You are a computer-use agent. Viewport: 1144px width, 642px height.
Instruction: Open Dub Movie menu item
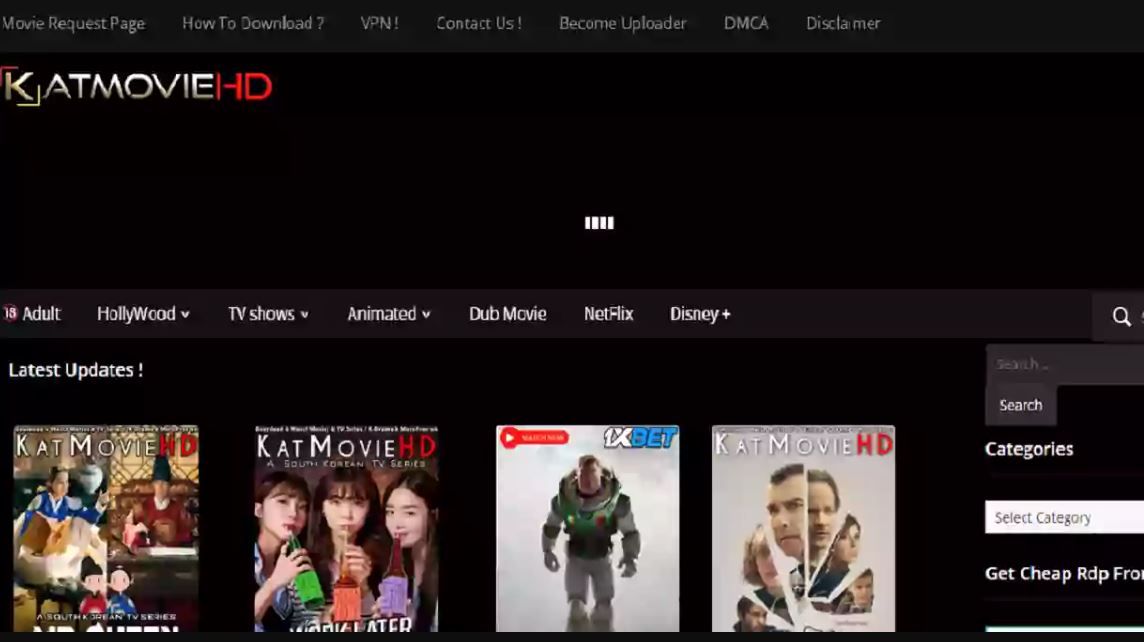point(508,314)
